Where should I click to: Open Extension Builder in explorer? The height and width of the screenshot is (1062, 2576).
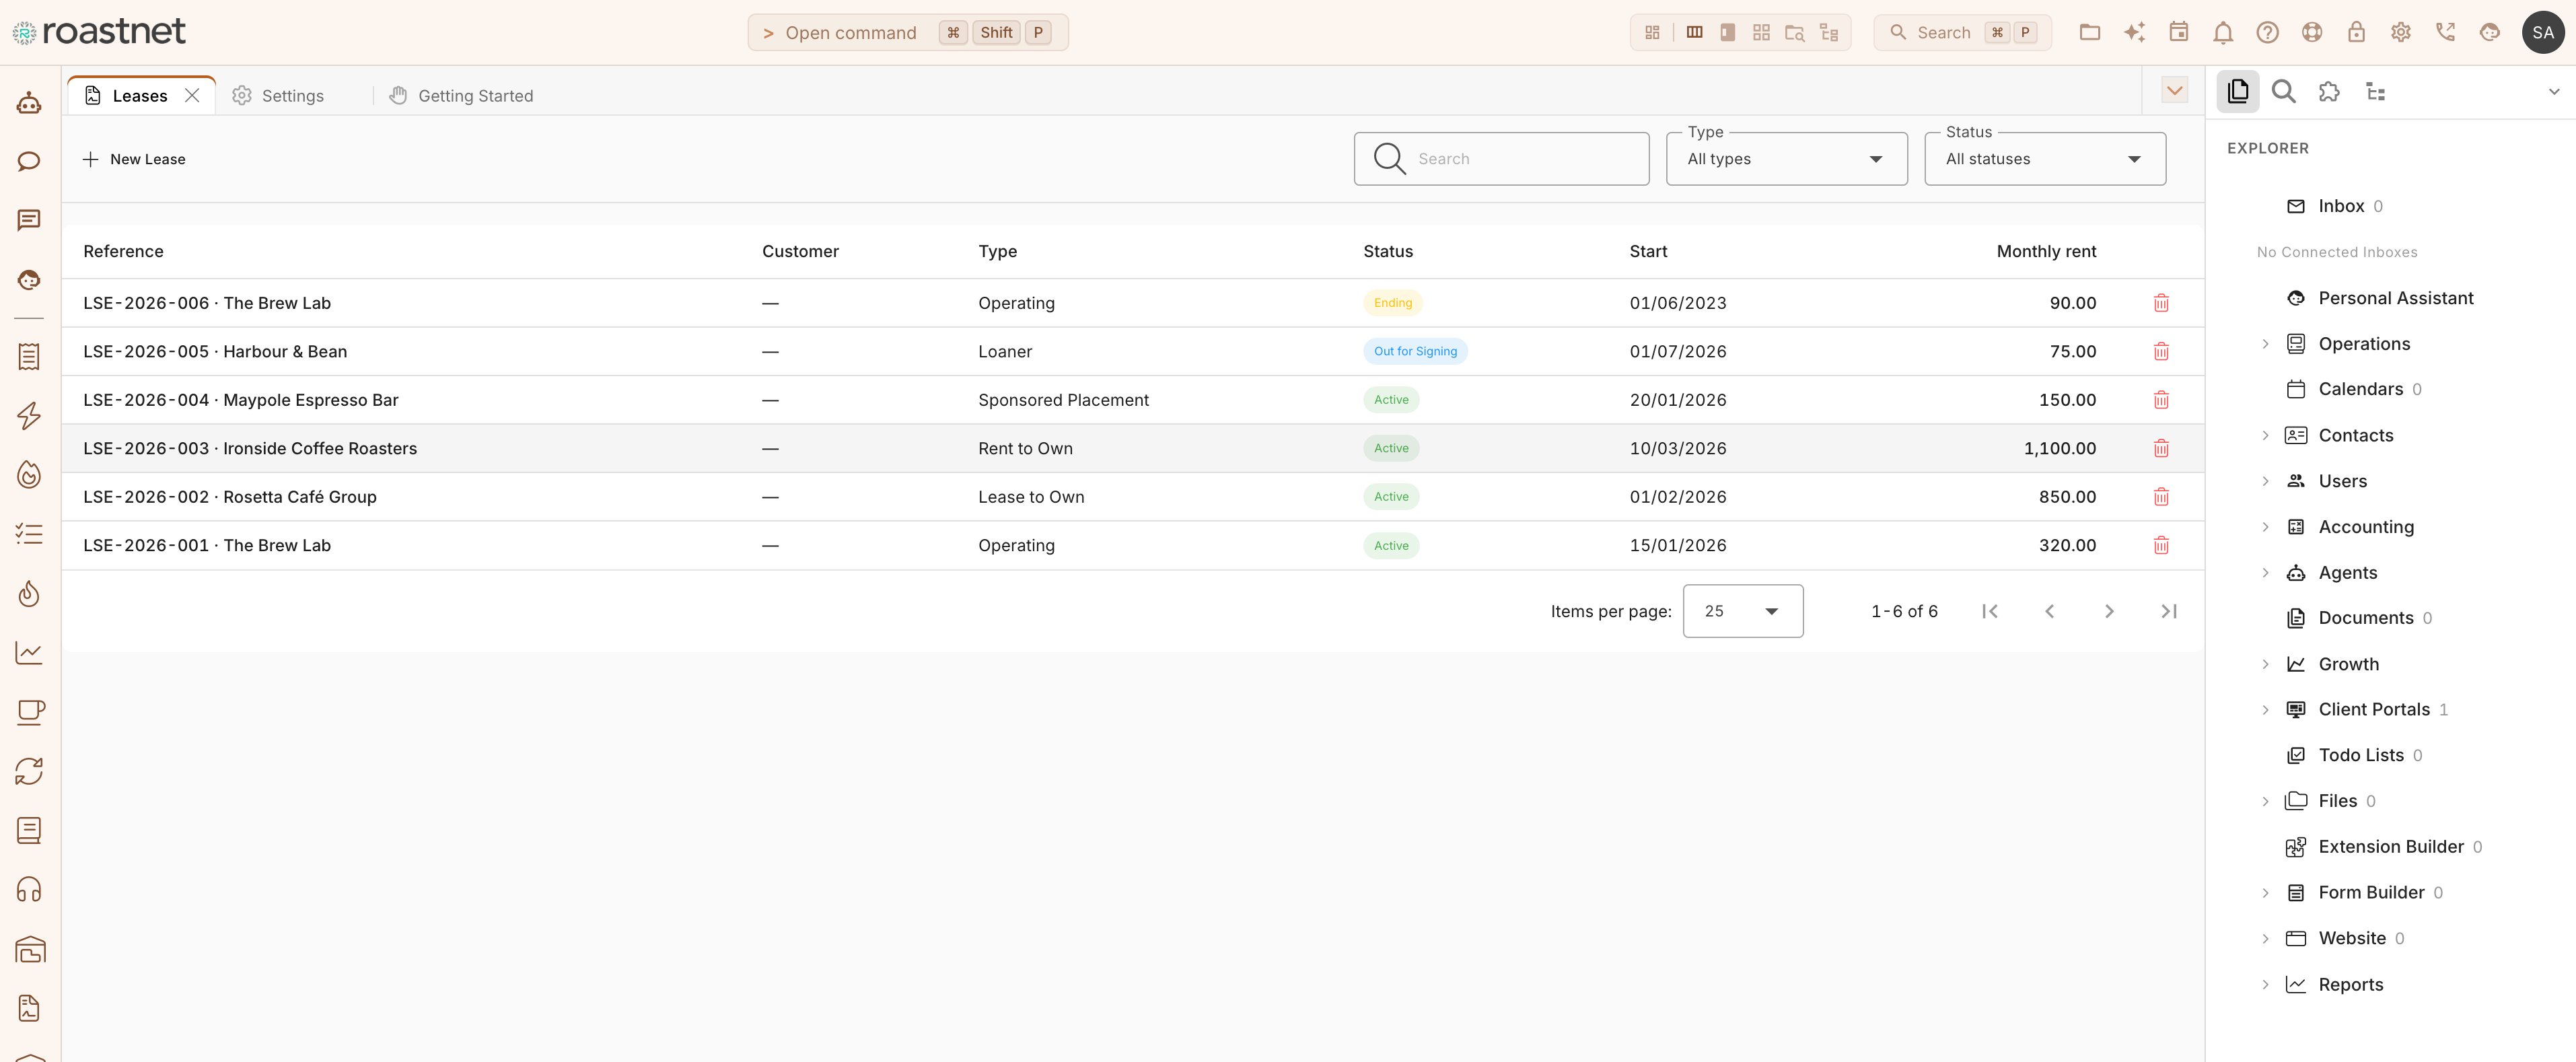[2385, 847]
